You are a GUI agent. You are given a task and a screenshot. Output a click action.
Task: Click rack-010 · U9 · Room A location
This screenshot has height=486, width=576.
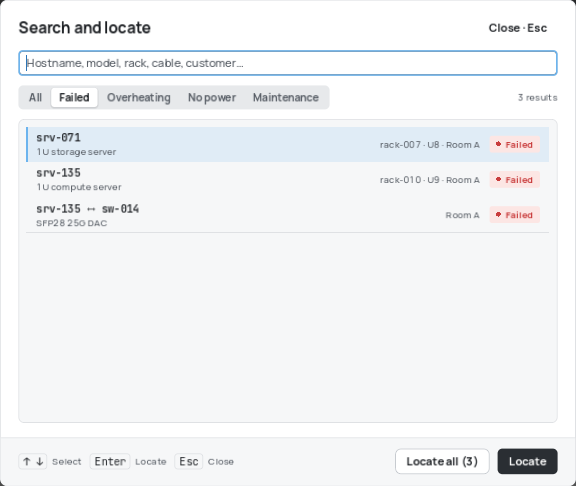(x=429, y=180)
